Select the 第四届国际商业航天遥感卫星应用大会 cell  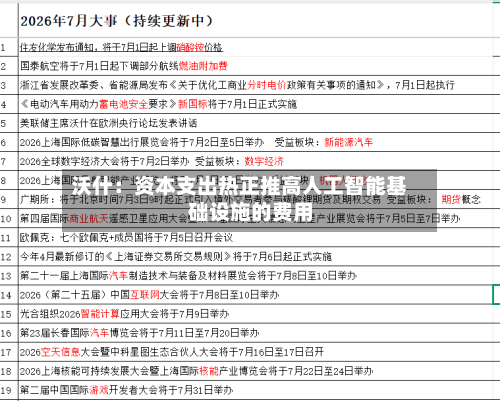pos(256,219)
